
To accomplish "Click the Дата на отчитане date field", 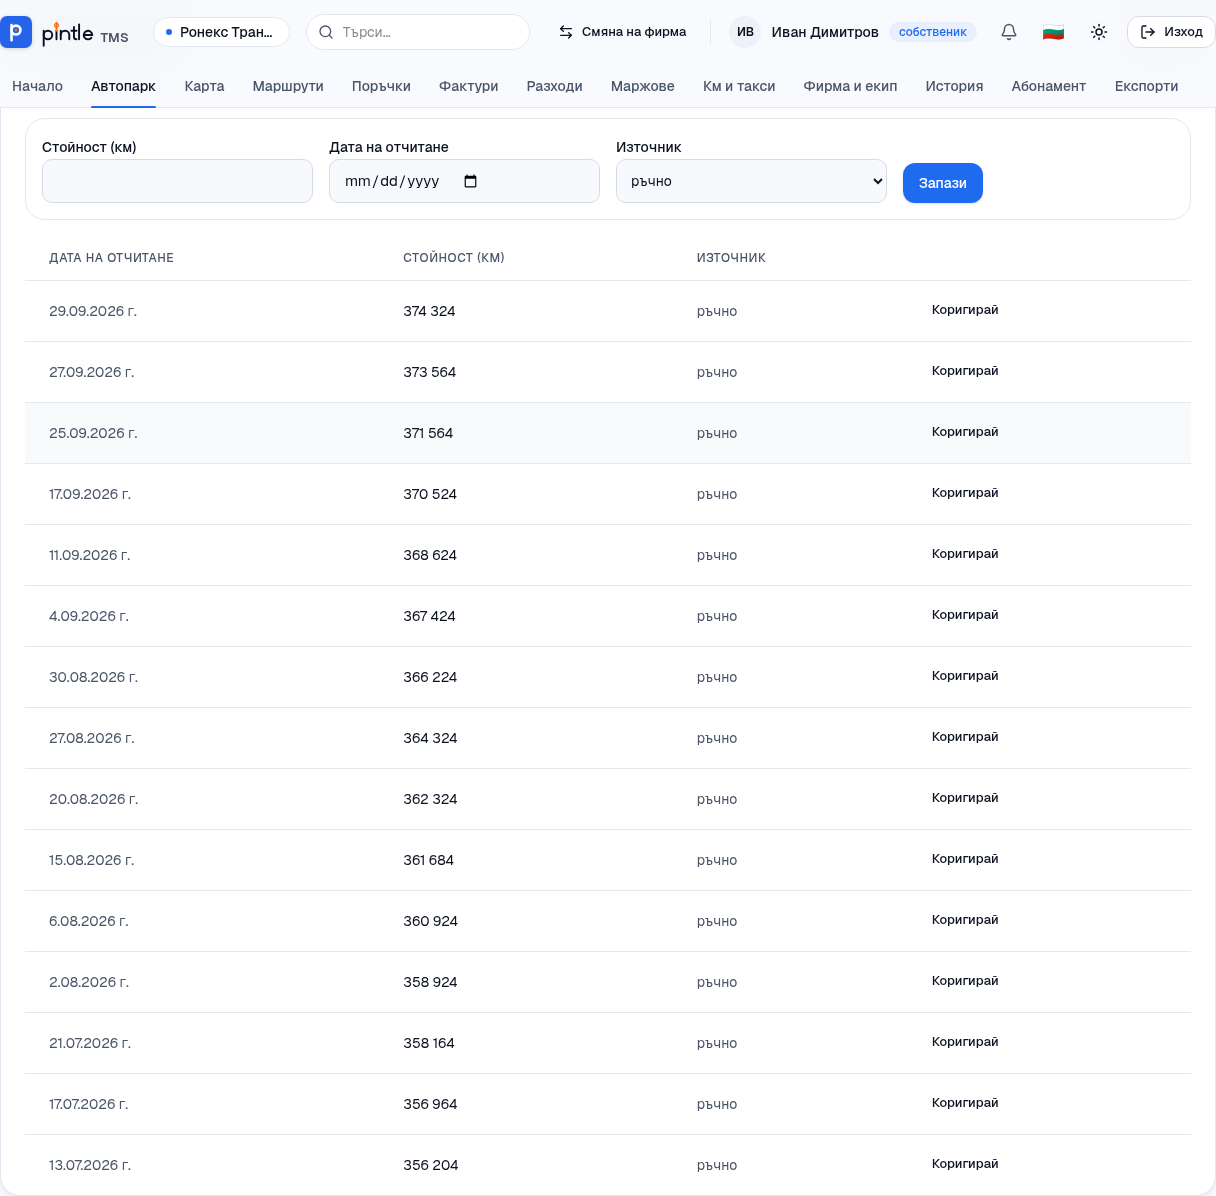I will pos(464,181).
